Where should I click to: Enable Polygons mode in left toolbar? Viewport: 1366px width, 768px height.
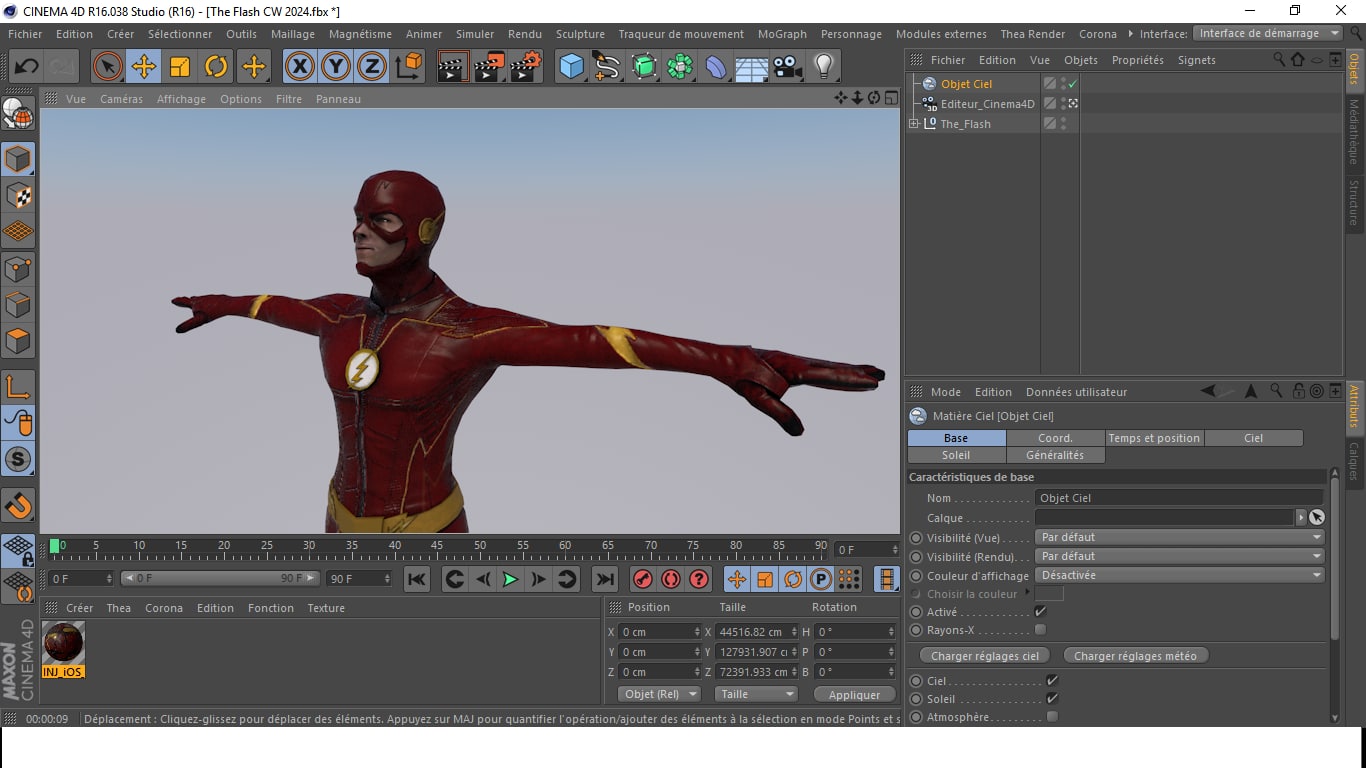click(x=18, y=341)
